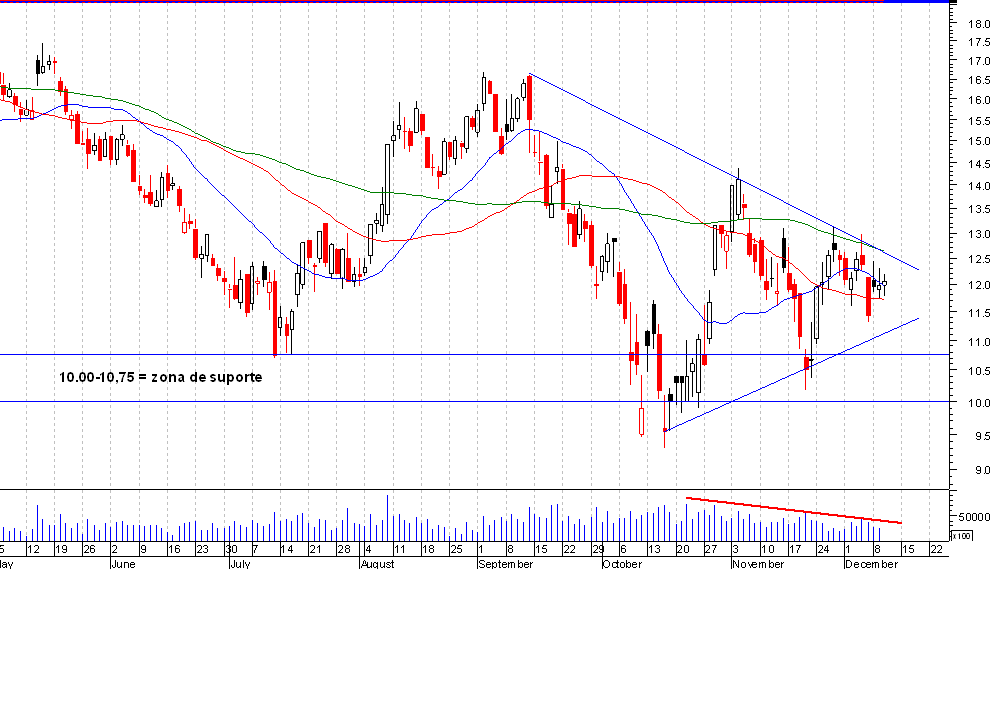Click the August month label
994x720 pixels.
377,564
